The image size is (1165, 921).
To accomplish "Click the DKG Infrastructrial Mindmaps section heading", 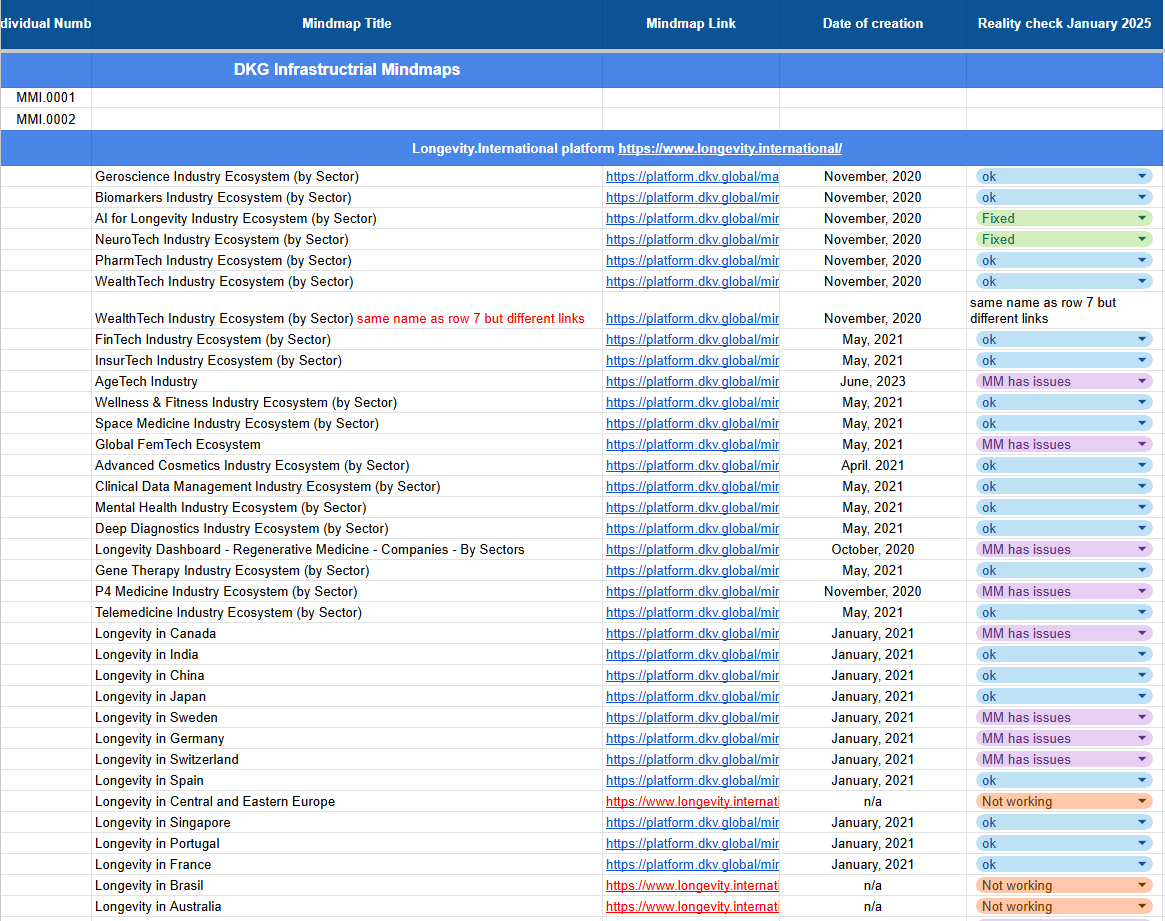I will pyautogui.click(x=347, y=70).
